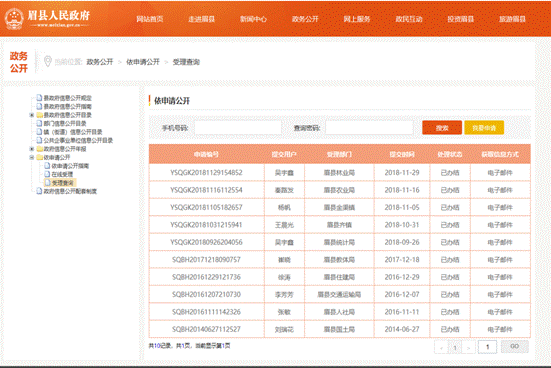
Task: Click application number SQBH20161111142326
Action: click(206, 312)
